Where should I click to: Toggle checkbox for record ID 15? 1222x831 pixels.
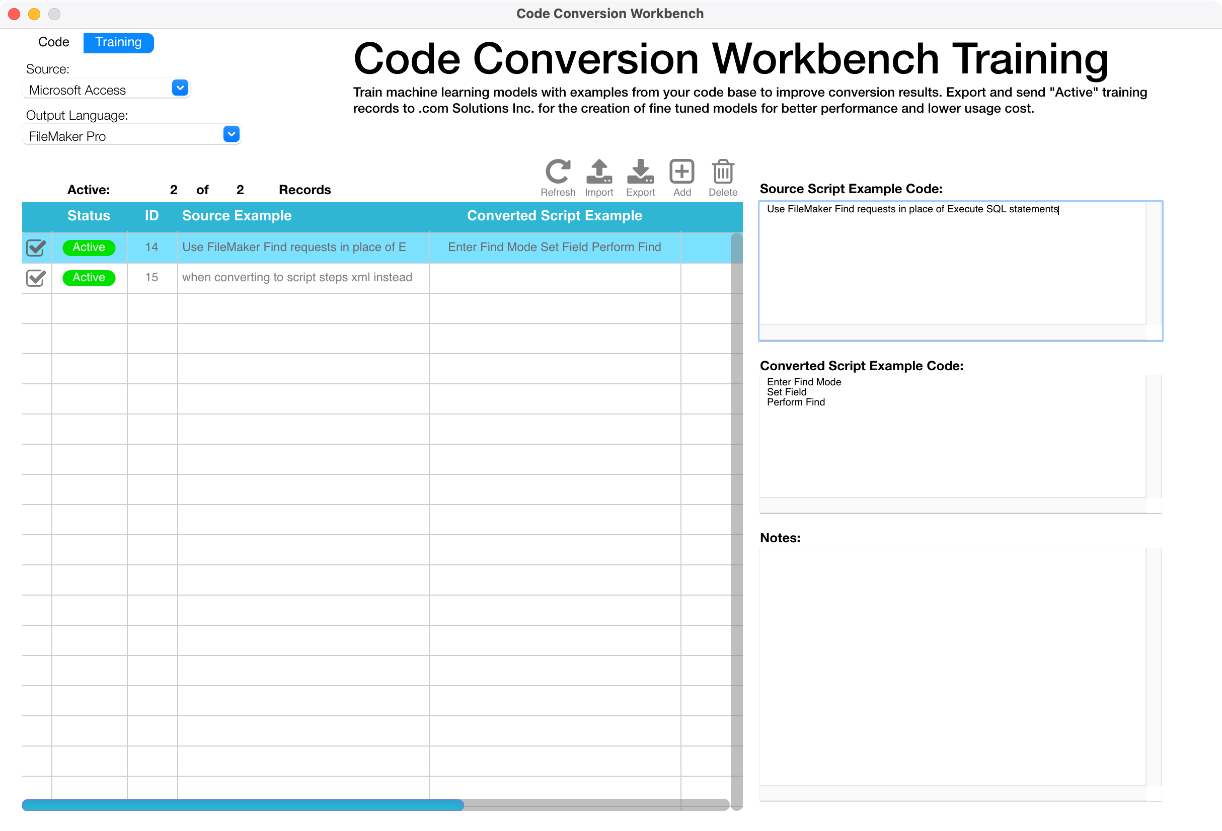[36, 278]
